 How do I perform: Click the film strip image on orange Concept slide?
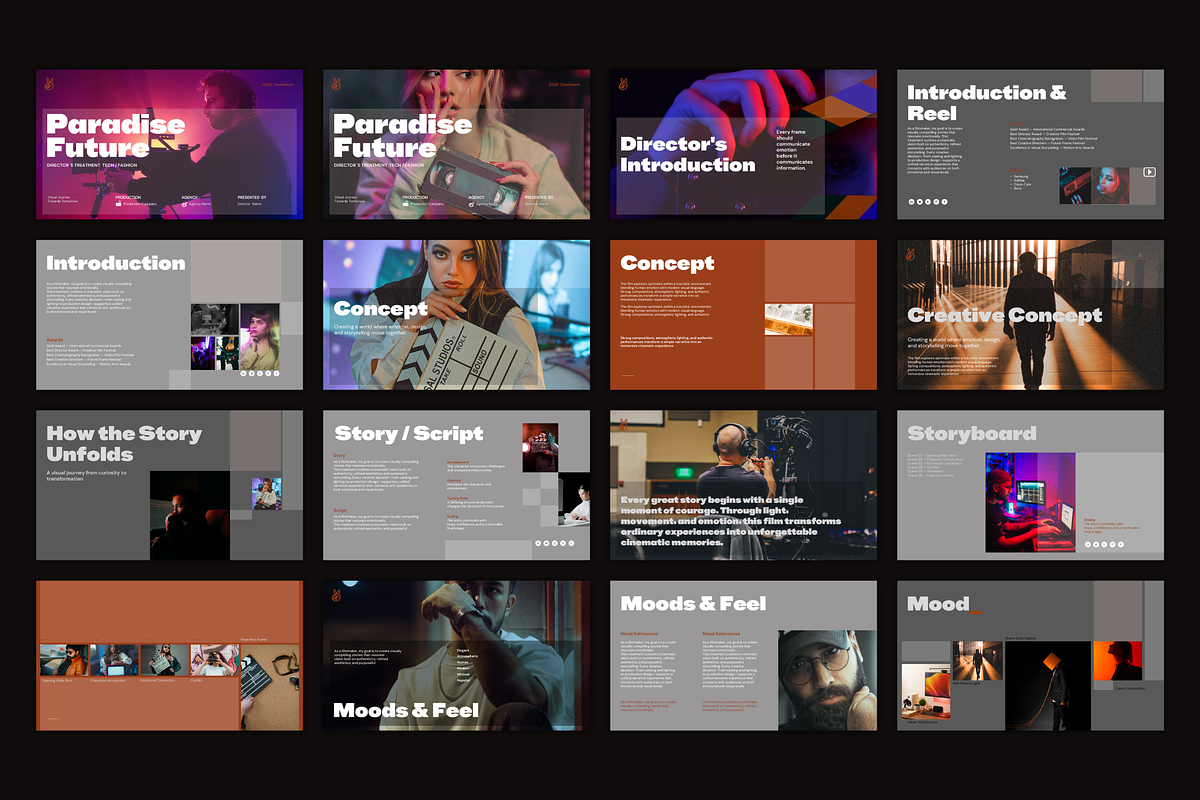point(789,319)
